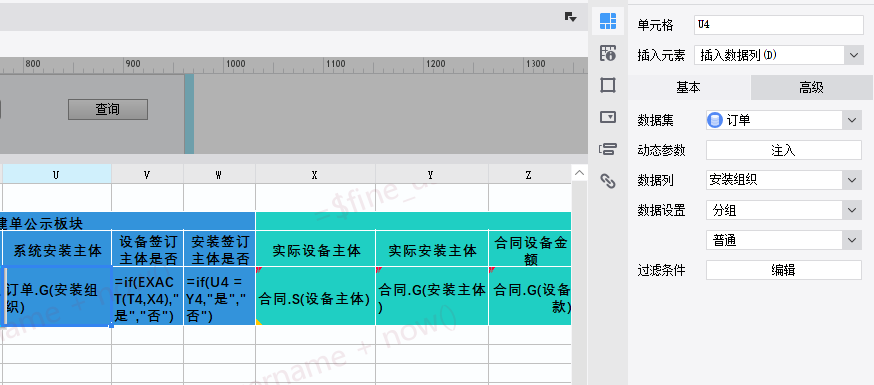Open the 分组 data setting dropdown

tap(852, 210)
